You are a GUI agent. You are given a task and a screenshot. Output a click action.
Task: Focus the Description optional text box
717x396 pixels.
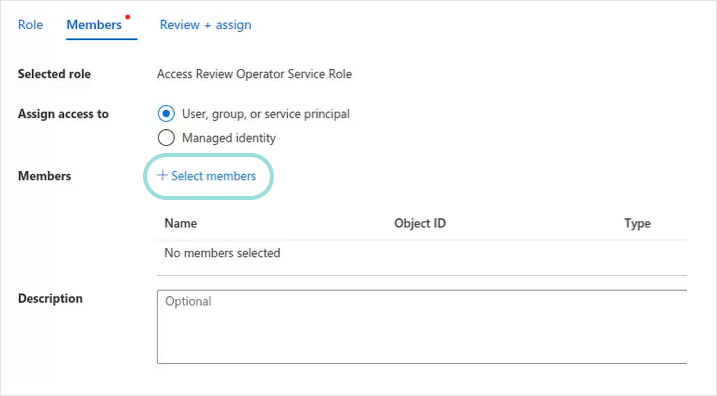tap(422, 326)
